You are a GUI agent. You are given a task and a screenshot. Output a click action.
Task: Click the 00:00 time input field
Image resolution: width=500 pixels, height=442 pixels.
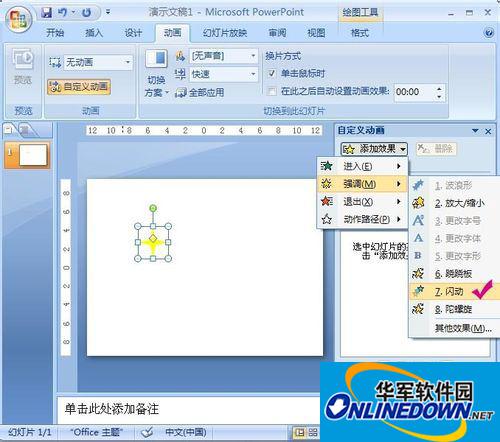click(414, 92)
